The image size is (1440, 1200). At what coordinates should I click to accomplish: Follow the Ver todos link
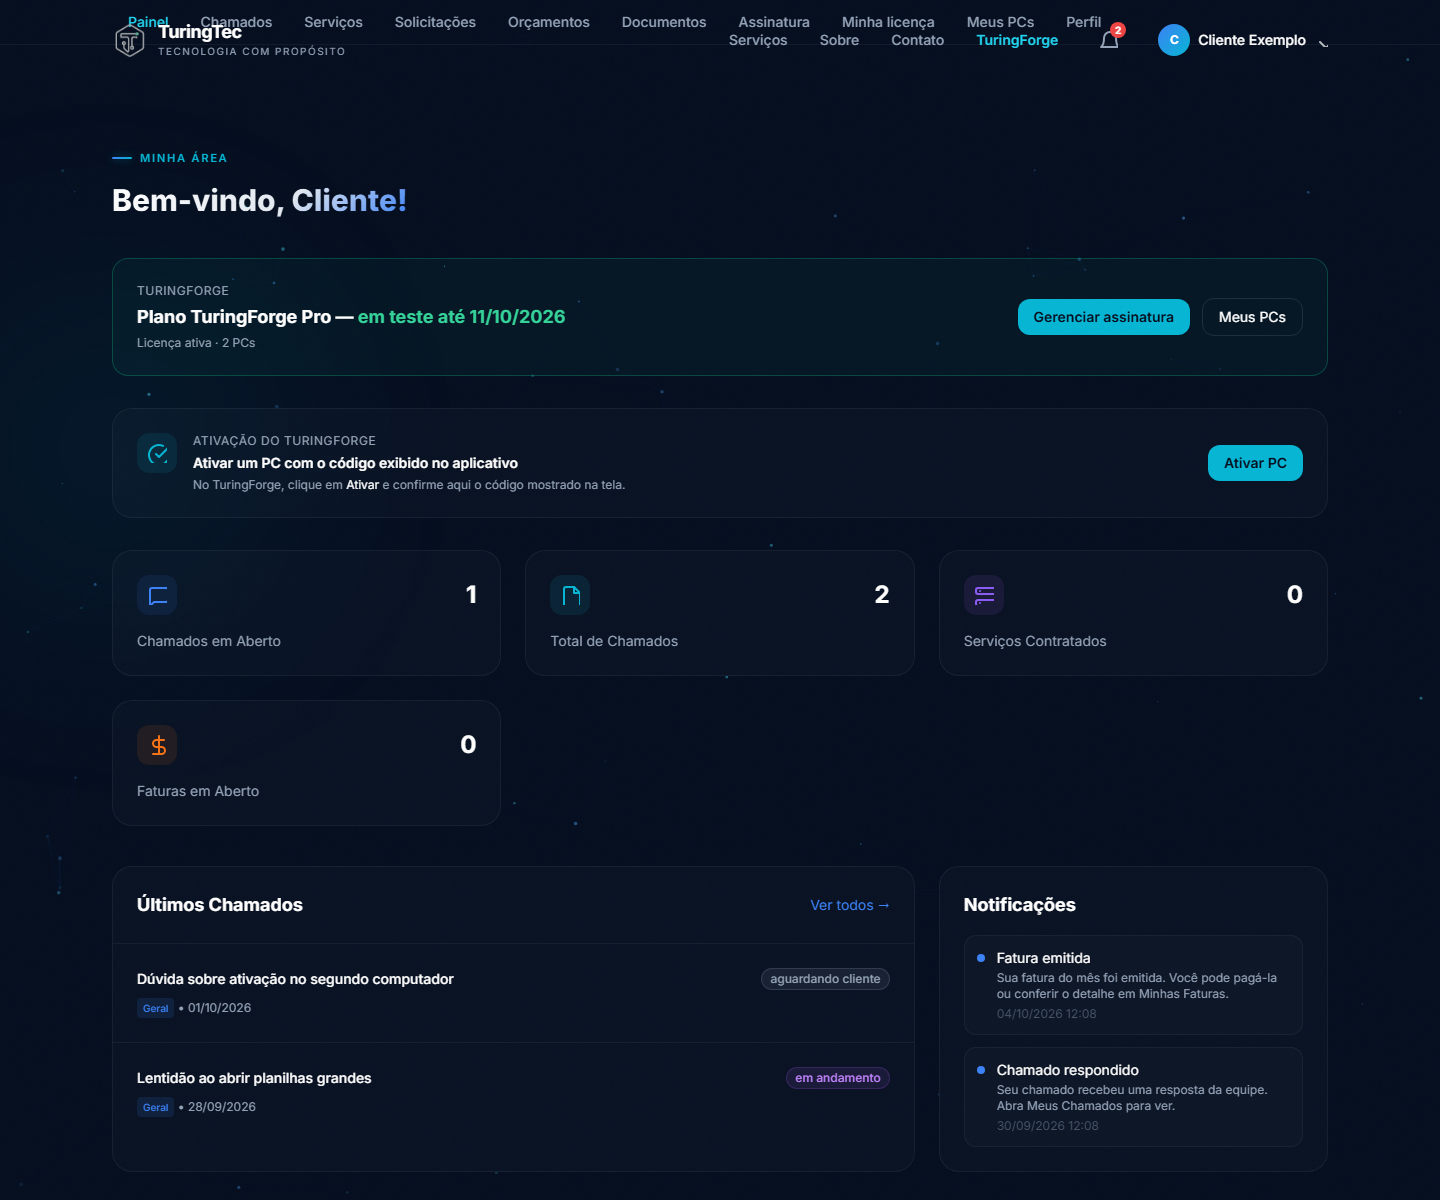point(849,905)
